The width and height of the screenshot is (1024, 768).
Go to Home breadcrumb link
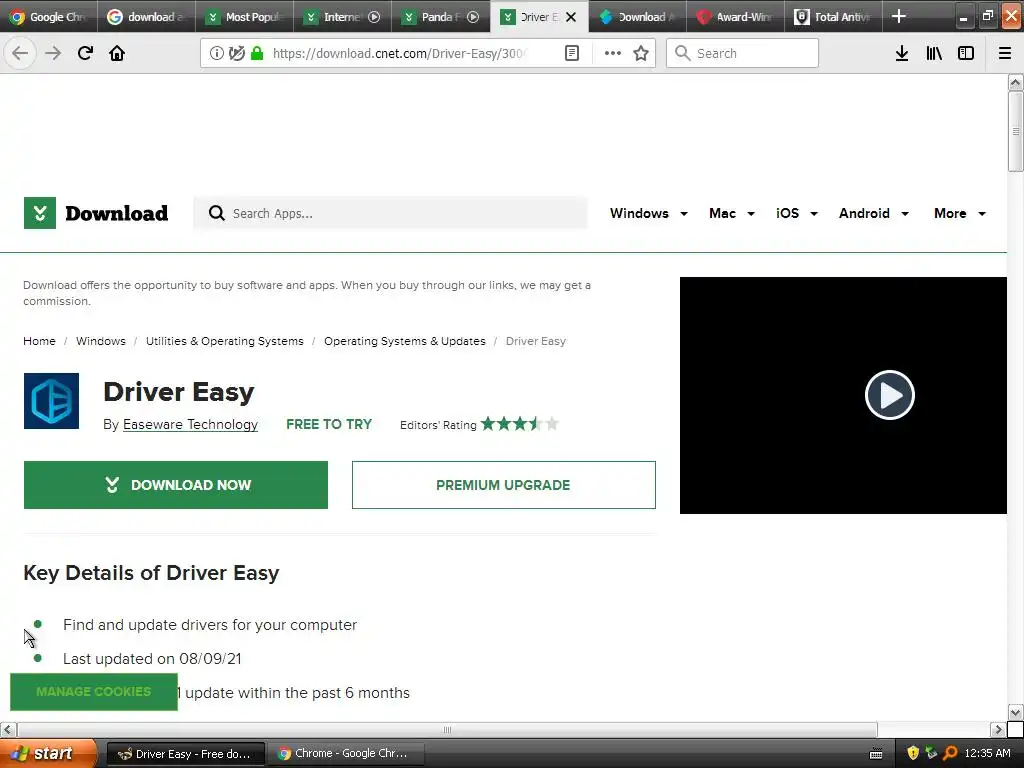(39, 341)
